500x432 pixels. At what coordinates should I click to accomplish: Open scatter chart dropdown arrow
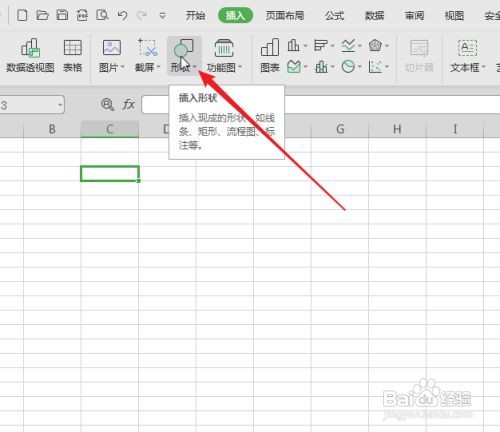(x=387, y=67)
